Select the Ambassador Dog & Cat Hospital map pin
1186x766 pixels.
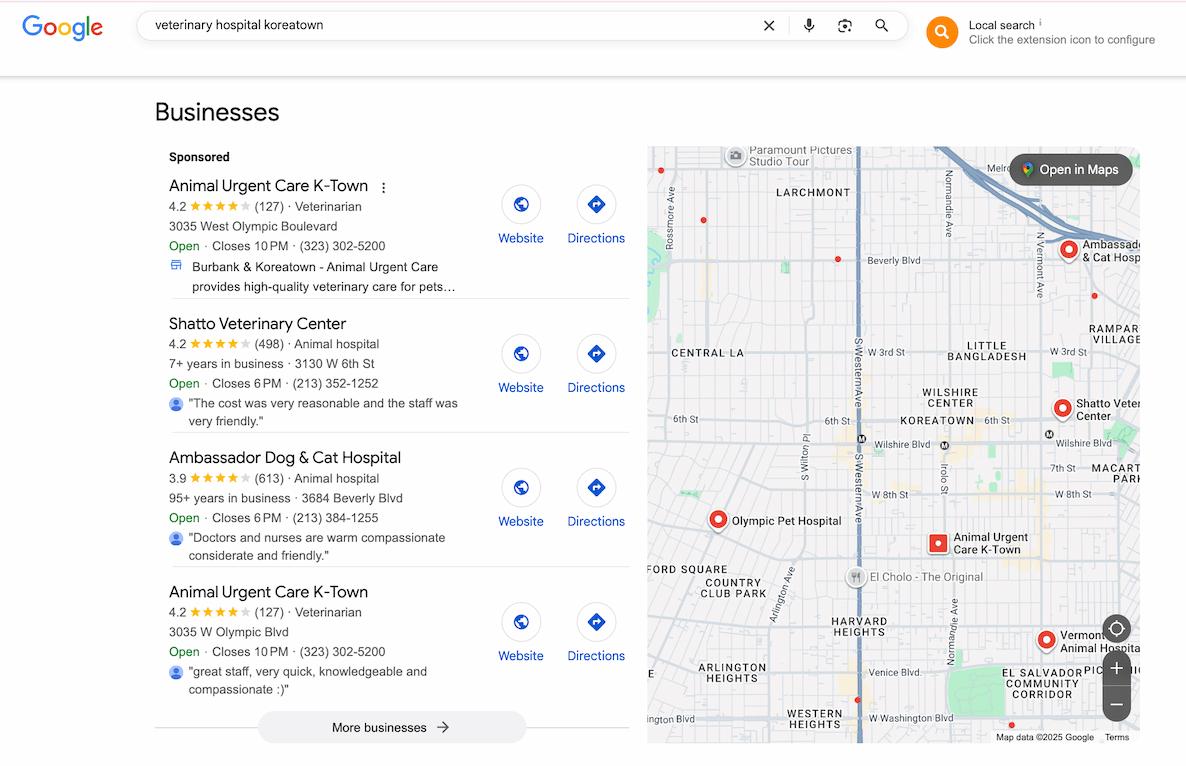(1069, 250)
